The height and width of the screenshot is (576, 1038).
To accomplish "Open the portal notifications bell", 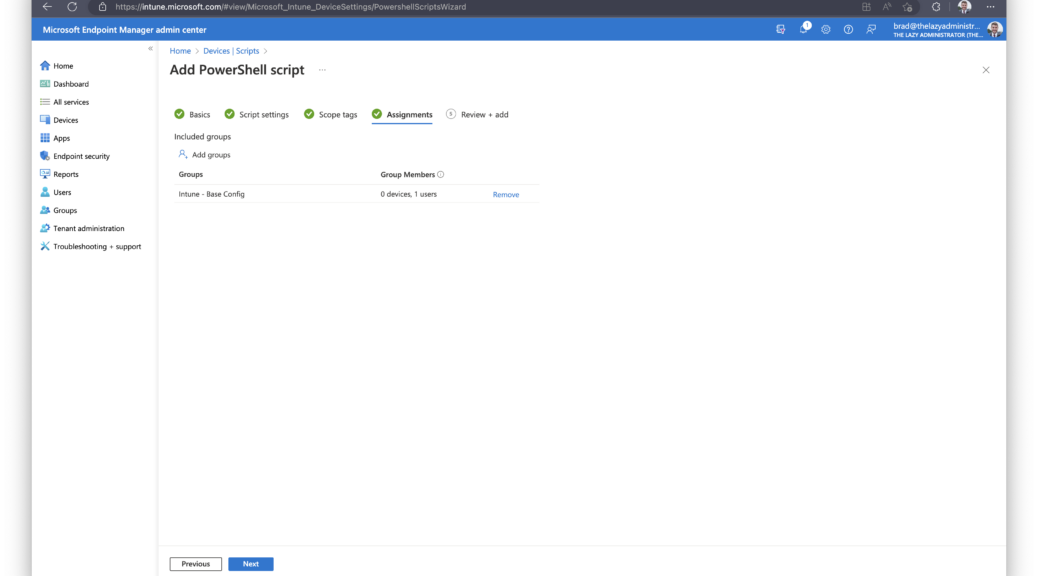I will (x=804, y=29).
